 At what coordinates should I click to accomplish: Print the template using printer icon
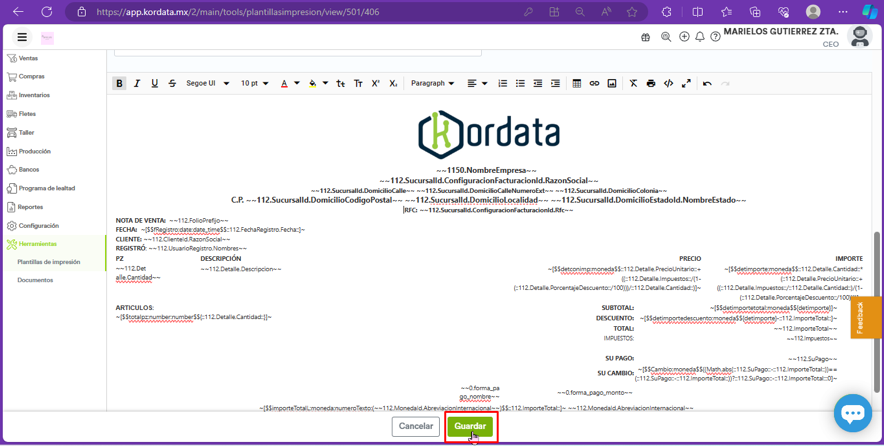click(651, 84)
